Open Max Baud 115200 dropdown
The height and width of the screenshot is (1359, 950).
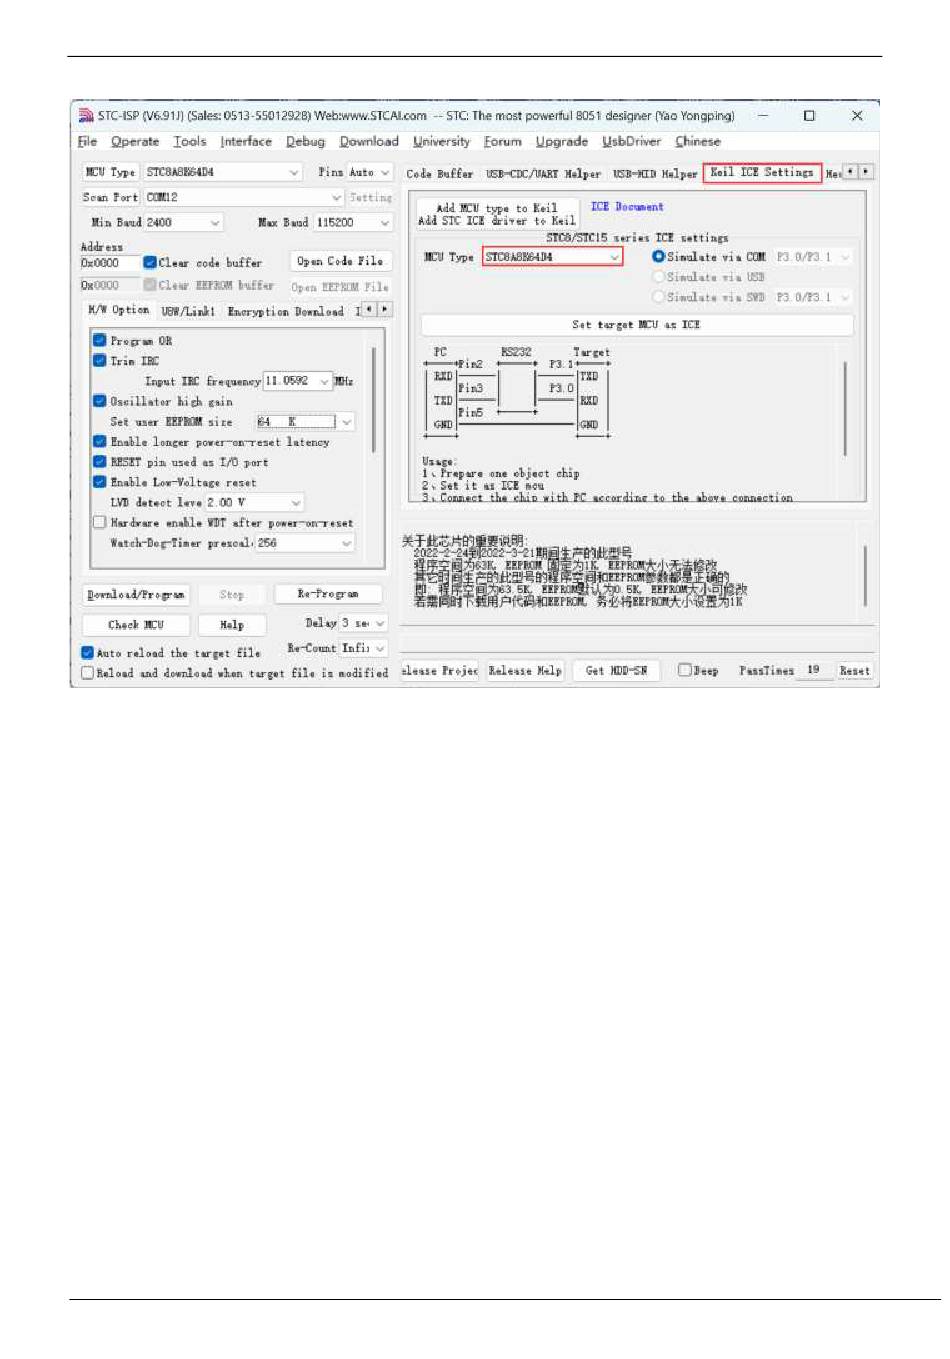[385, 222]
